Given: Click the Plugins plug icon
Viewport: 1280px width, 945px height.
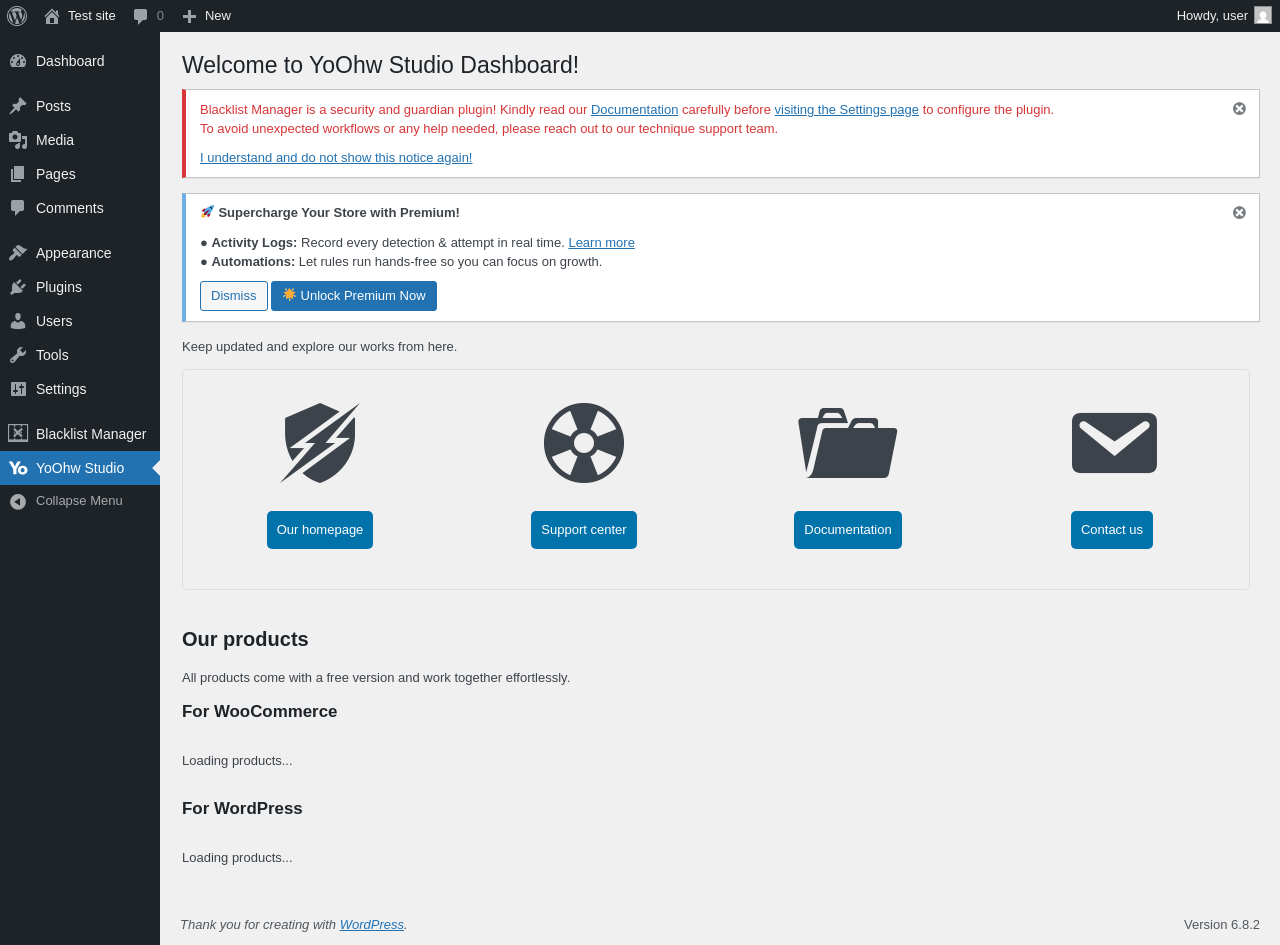Looking at the screenshot, I should pyautogui.click(x=18, y=287).
